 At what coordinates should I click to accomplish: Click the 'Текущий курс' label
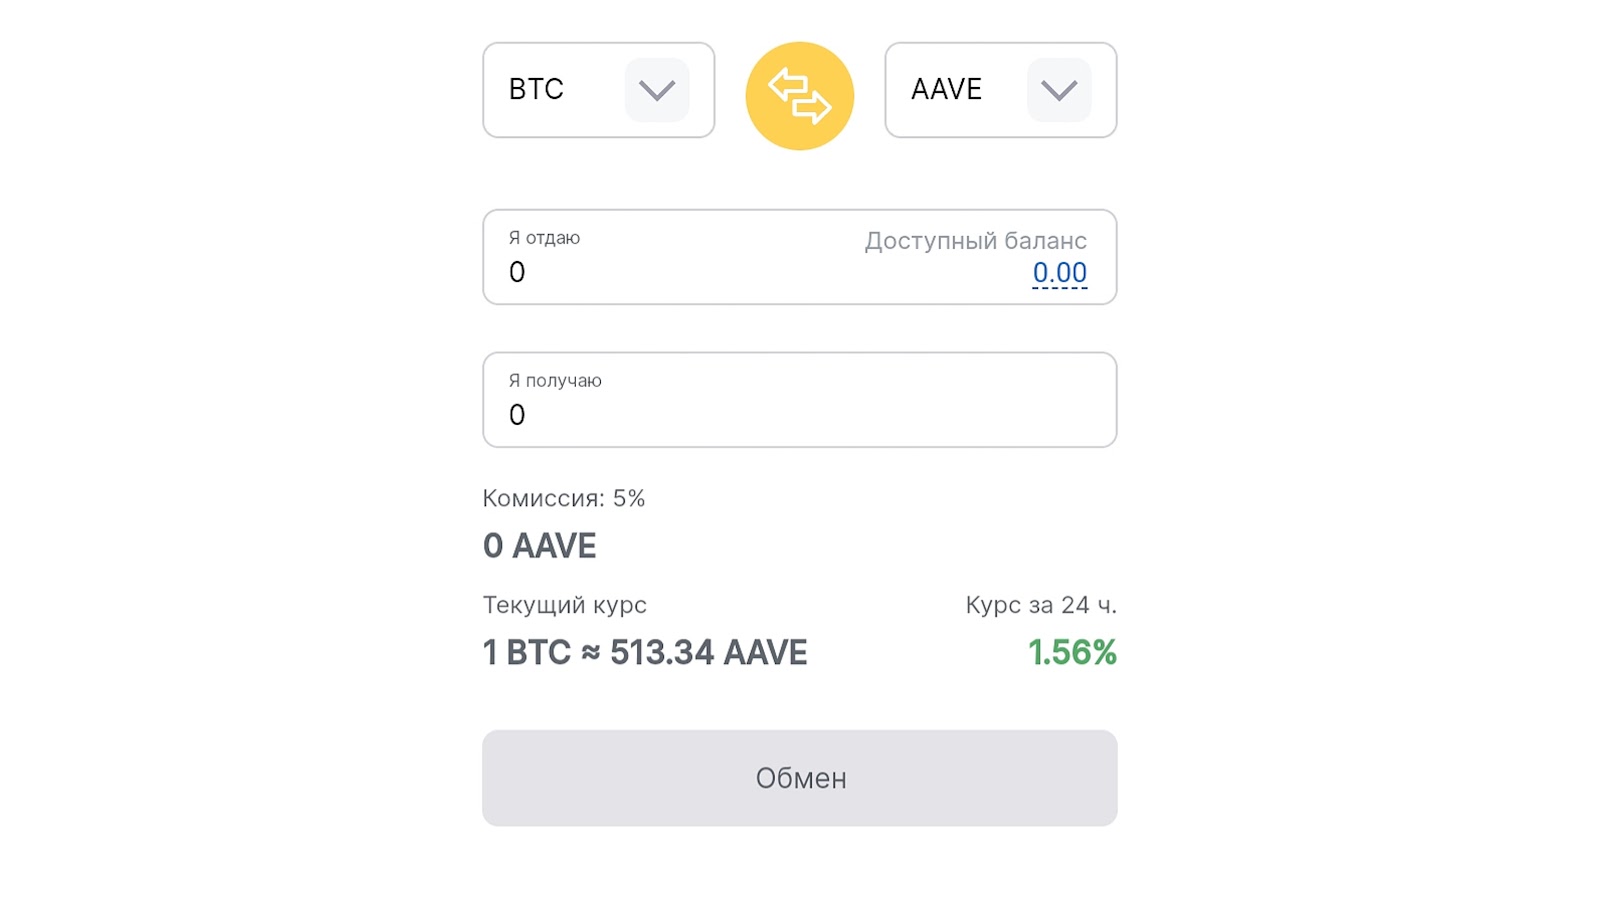coord(564,605)
